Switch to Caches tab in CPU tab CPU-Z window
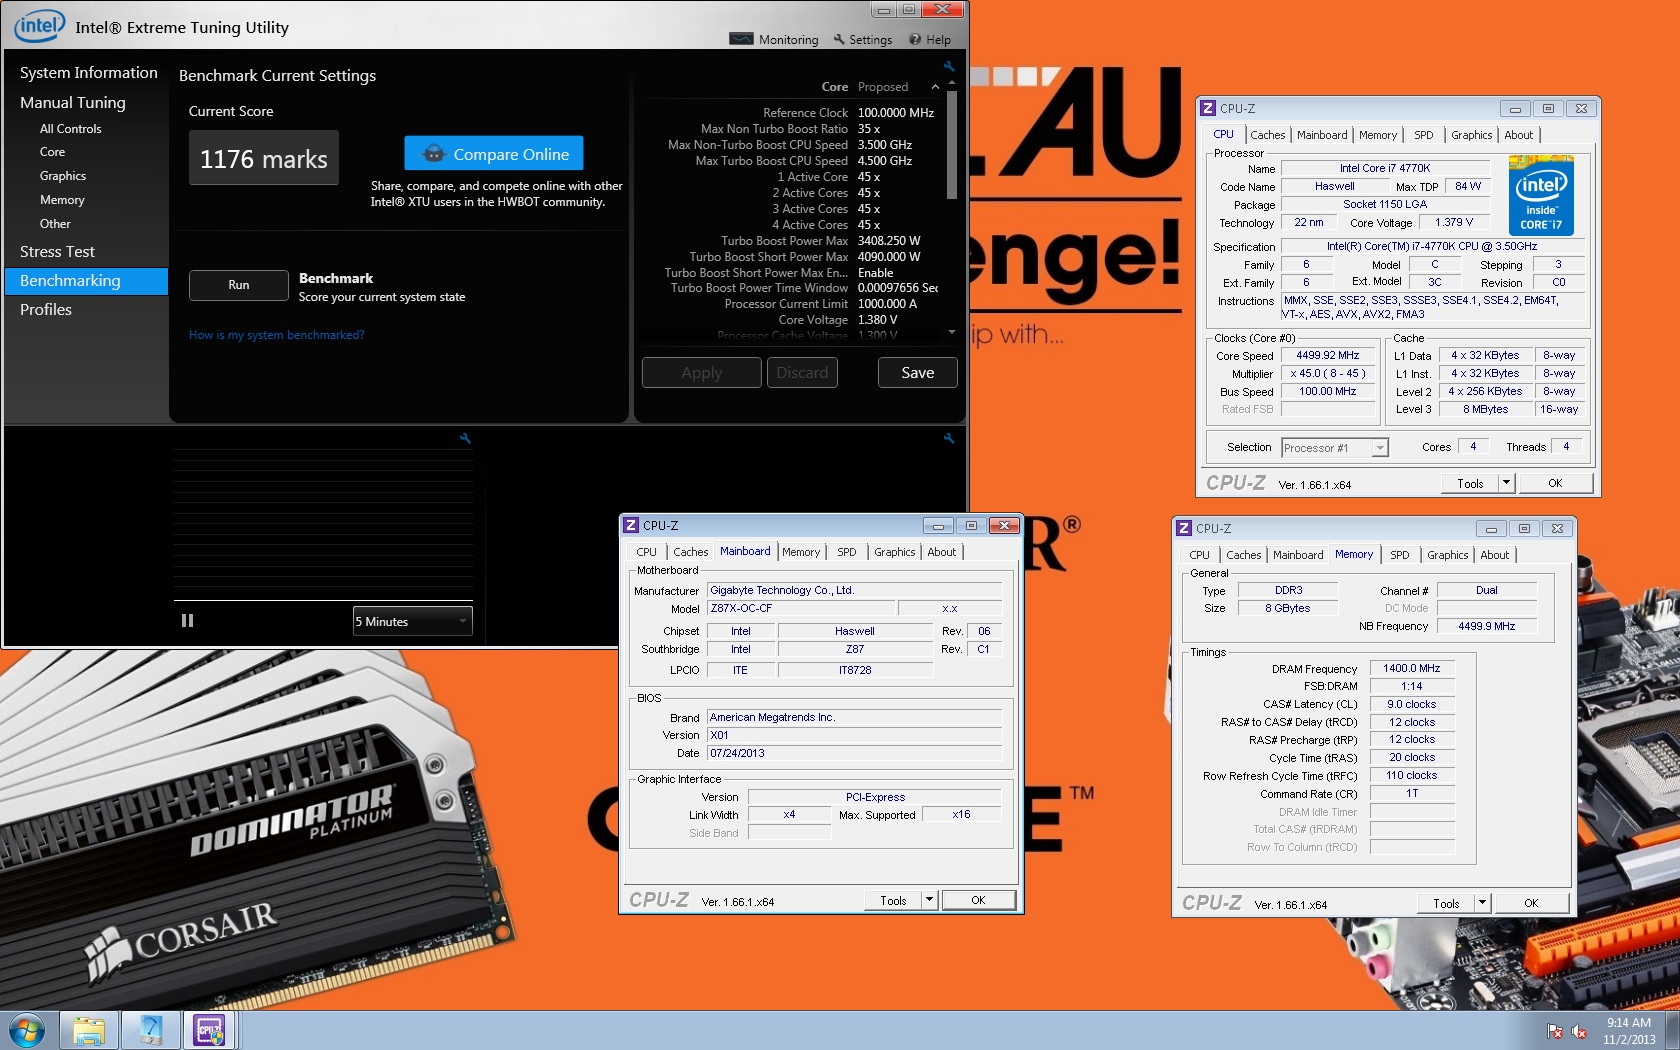1680x1050 pixels. 1267,135
